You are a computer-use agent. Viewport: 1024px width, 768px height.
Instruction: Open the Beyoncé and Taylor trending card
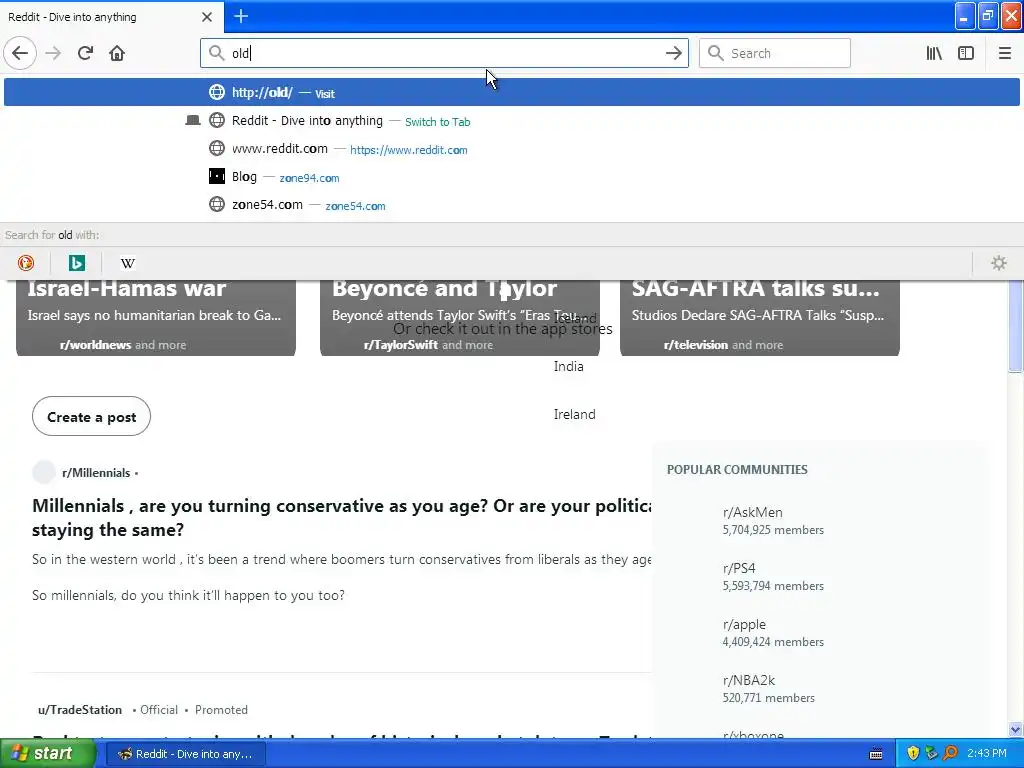pos(460,317)
